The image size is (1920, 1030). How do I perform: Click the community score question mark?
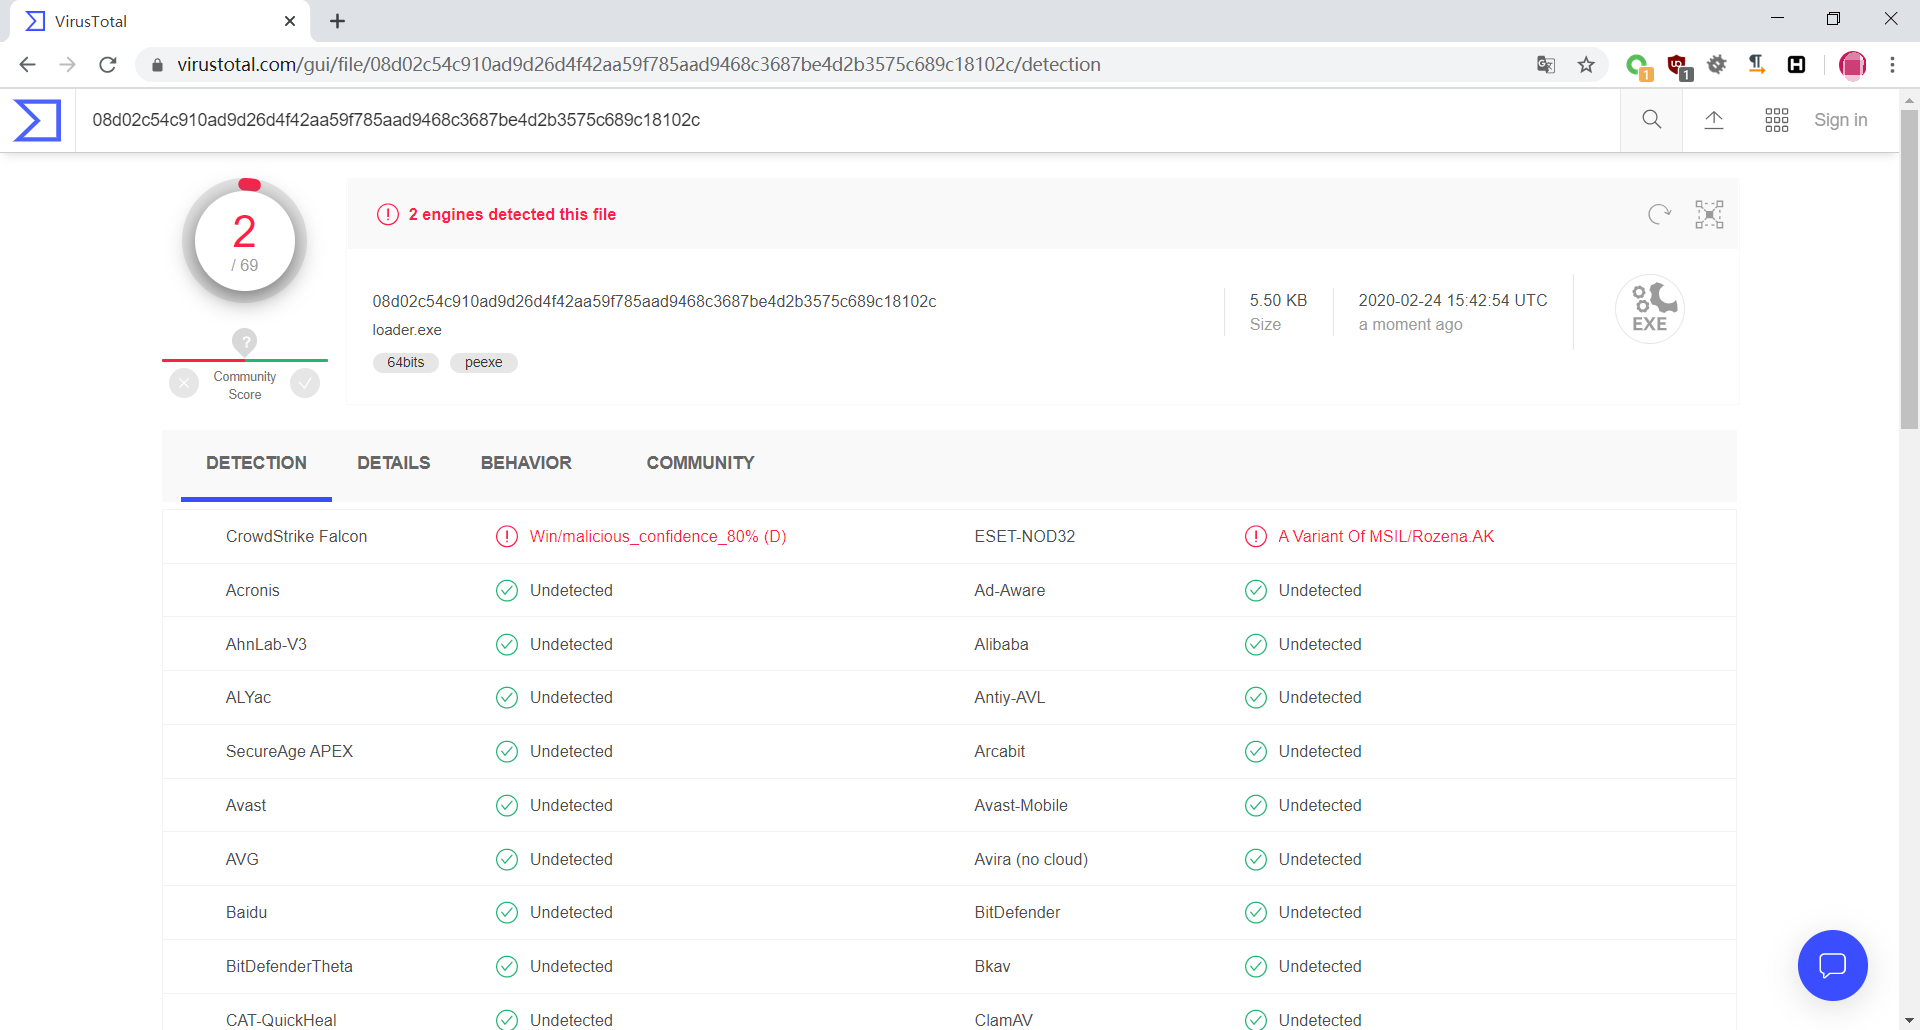pyautogui.click(x=245, y=341)
